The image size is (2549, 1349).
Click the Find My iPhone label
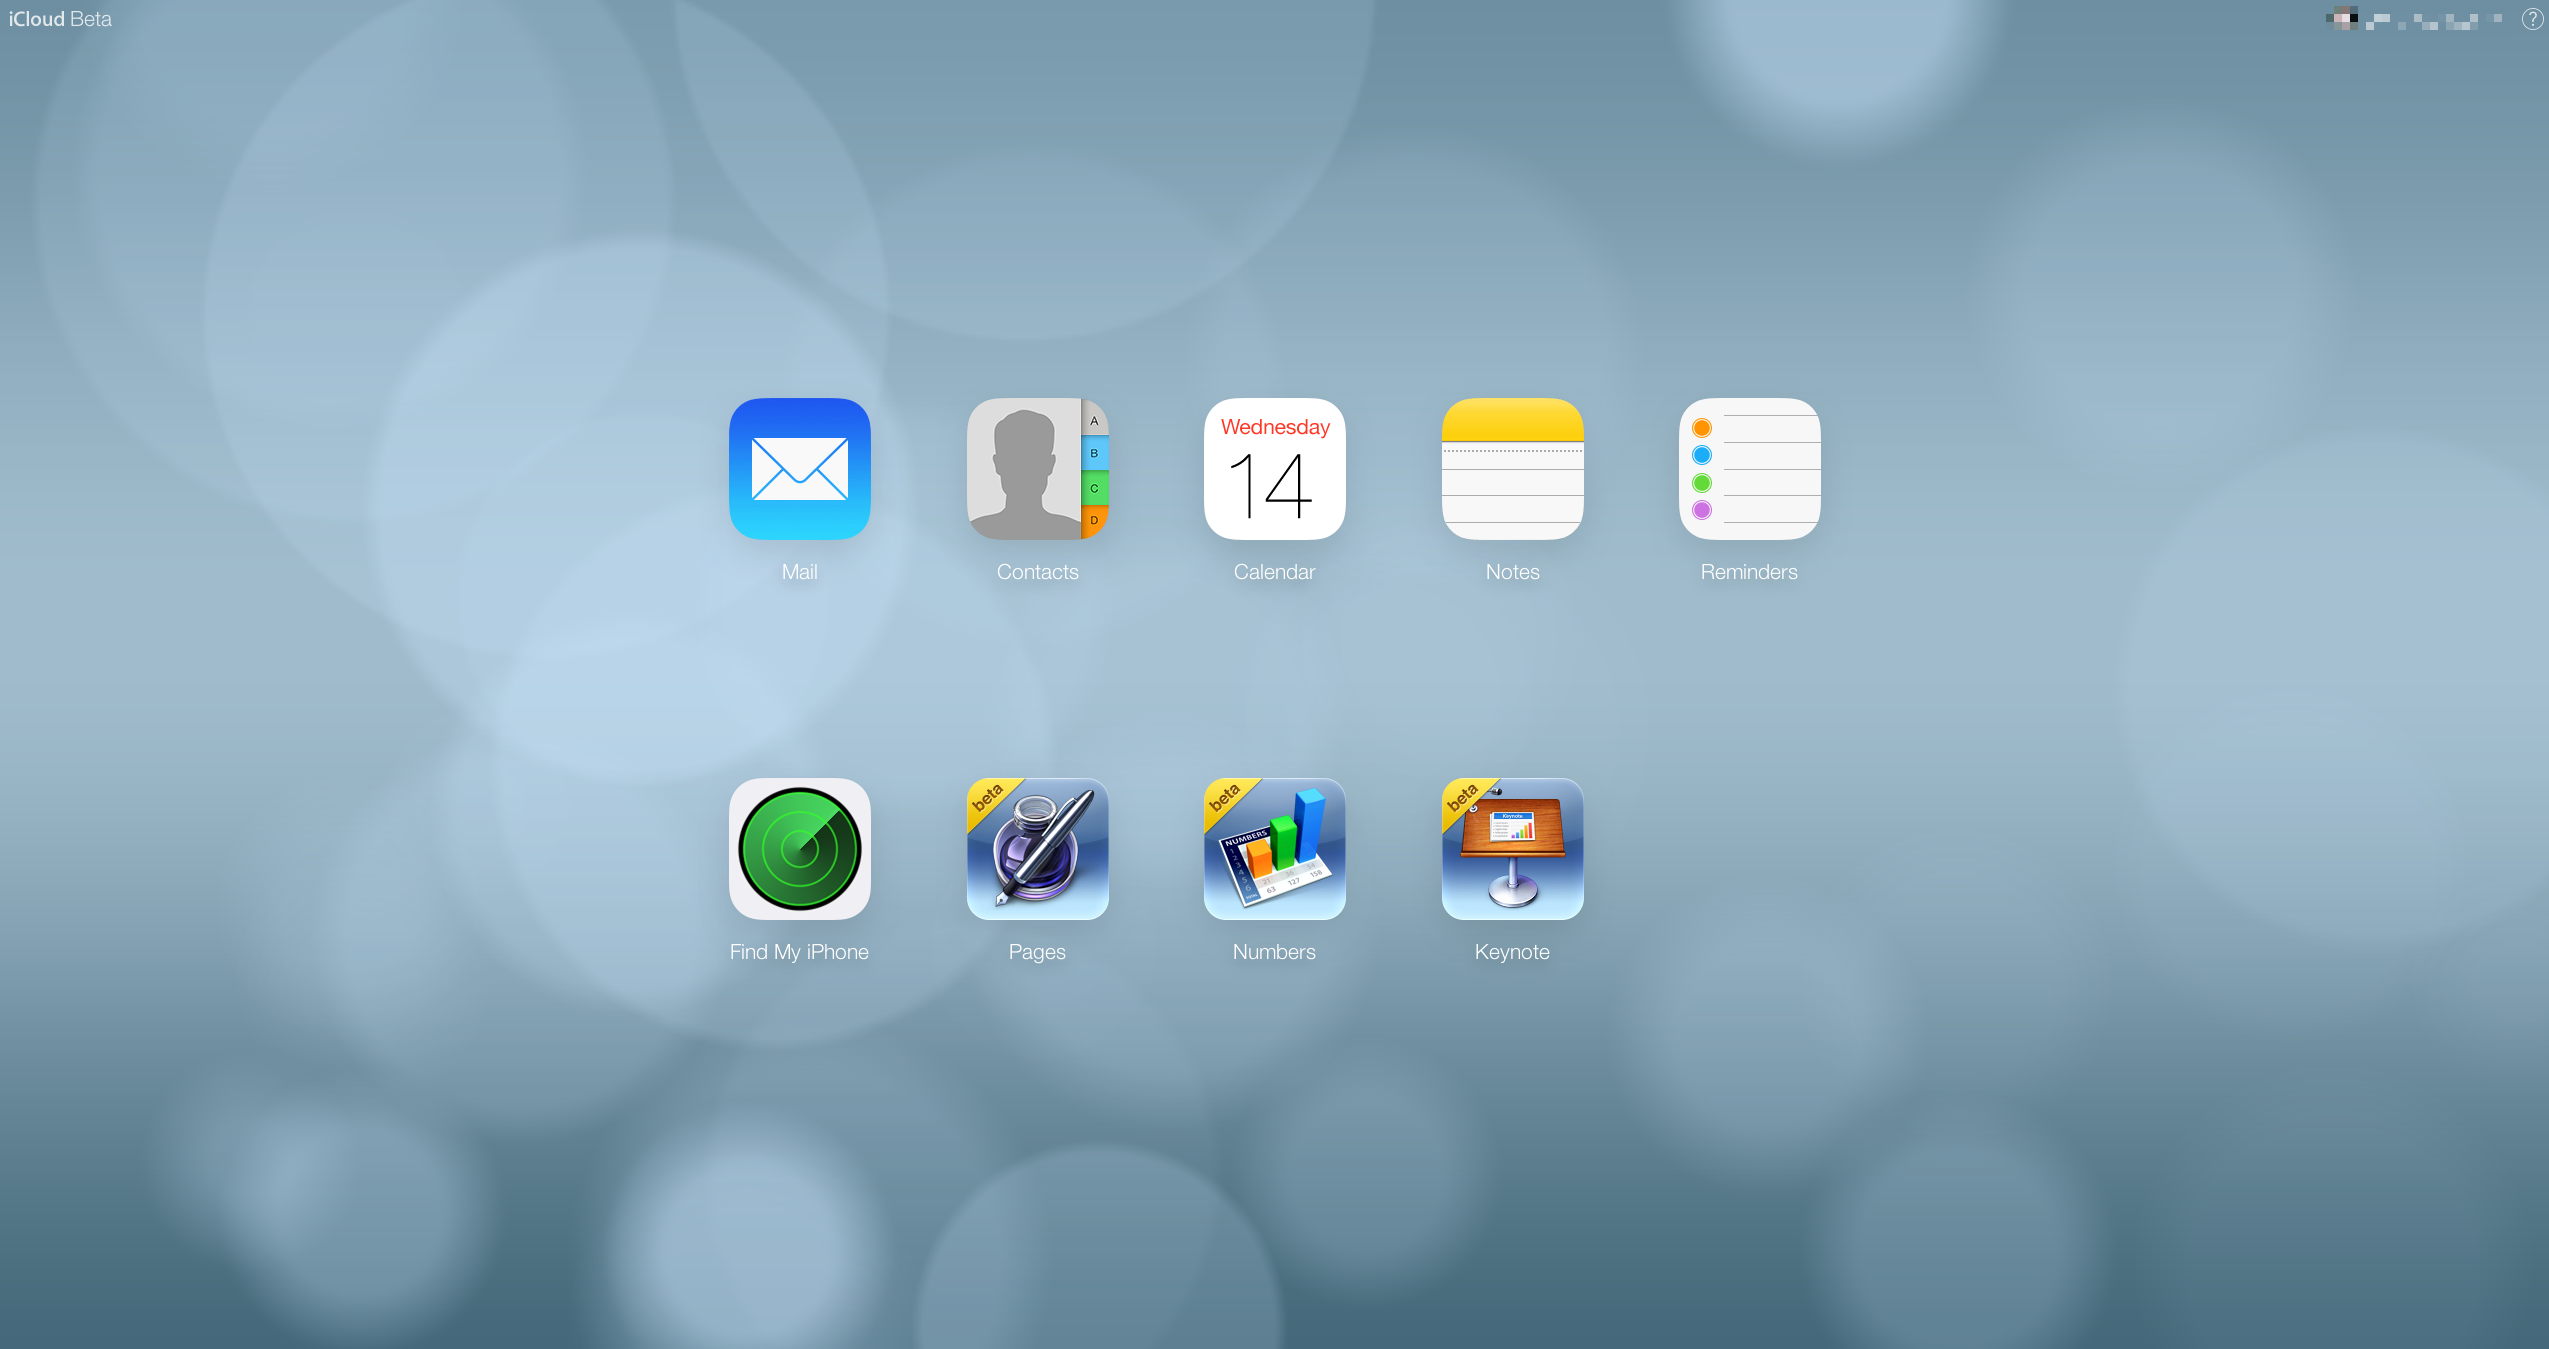point(799,951)
